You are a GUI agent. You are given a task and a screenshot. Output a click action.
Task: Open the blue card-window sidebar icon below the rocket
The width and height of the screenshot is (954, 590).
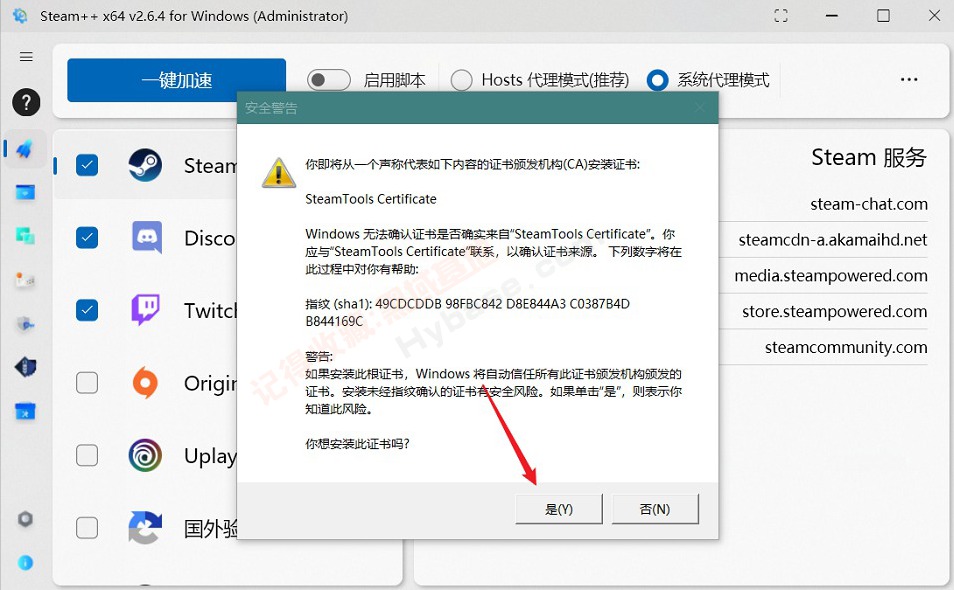point(25,193)
